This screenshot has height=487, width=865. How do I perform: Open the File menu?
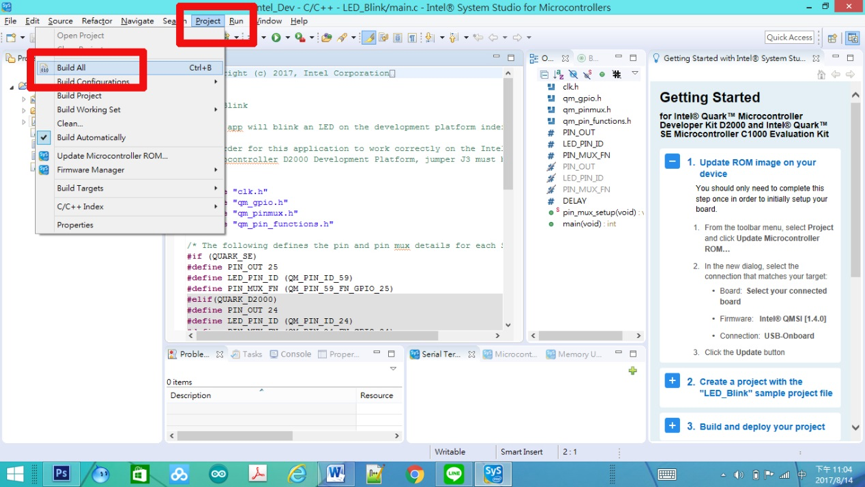tap(10, 21)
